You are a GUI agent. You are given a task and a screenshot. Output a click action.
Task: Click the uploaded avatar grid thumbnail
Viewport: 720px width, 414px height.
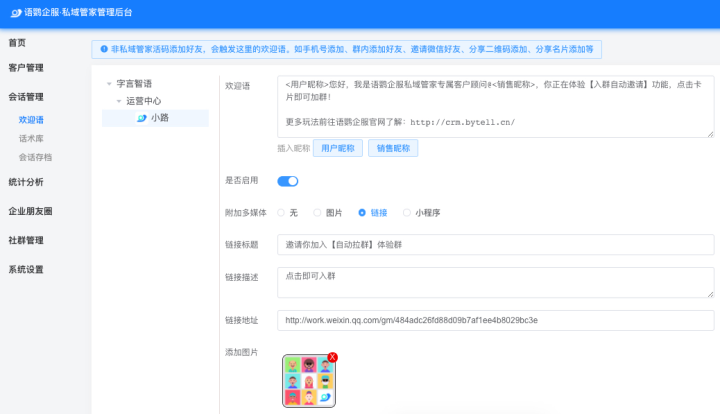[x=308, y=381]
